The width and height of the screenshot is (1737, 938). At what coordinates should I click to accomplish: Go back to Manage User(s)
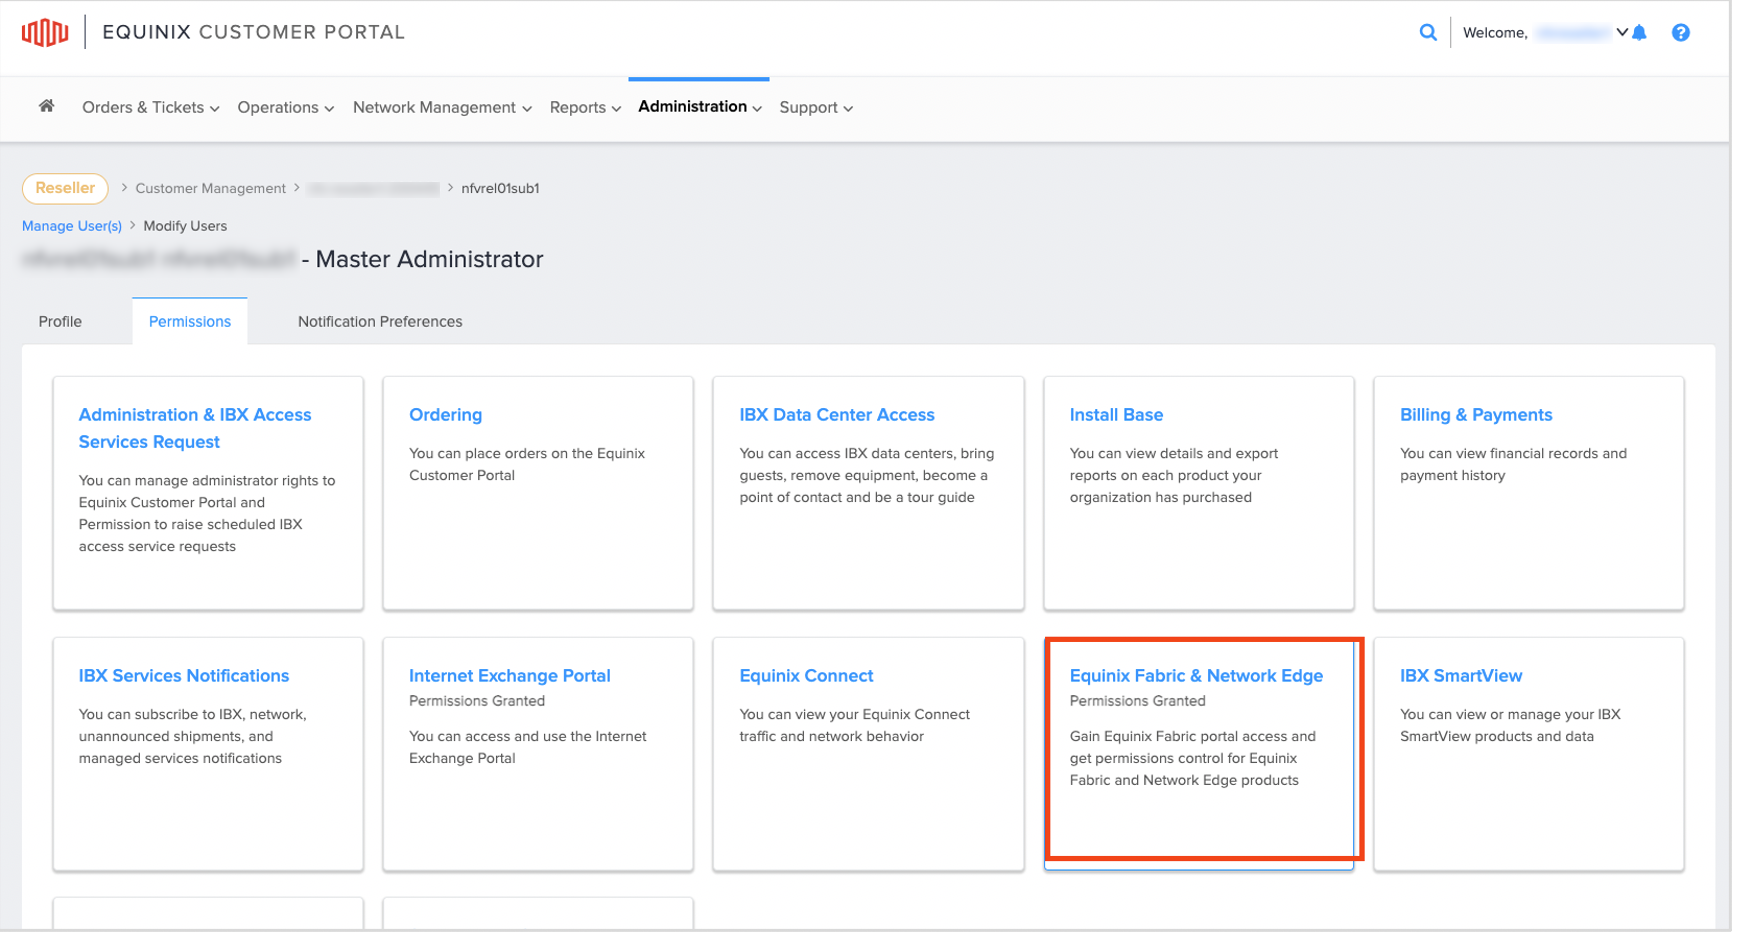[x=72, y=226]
